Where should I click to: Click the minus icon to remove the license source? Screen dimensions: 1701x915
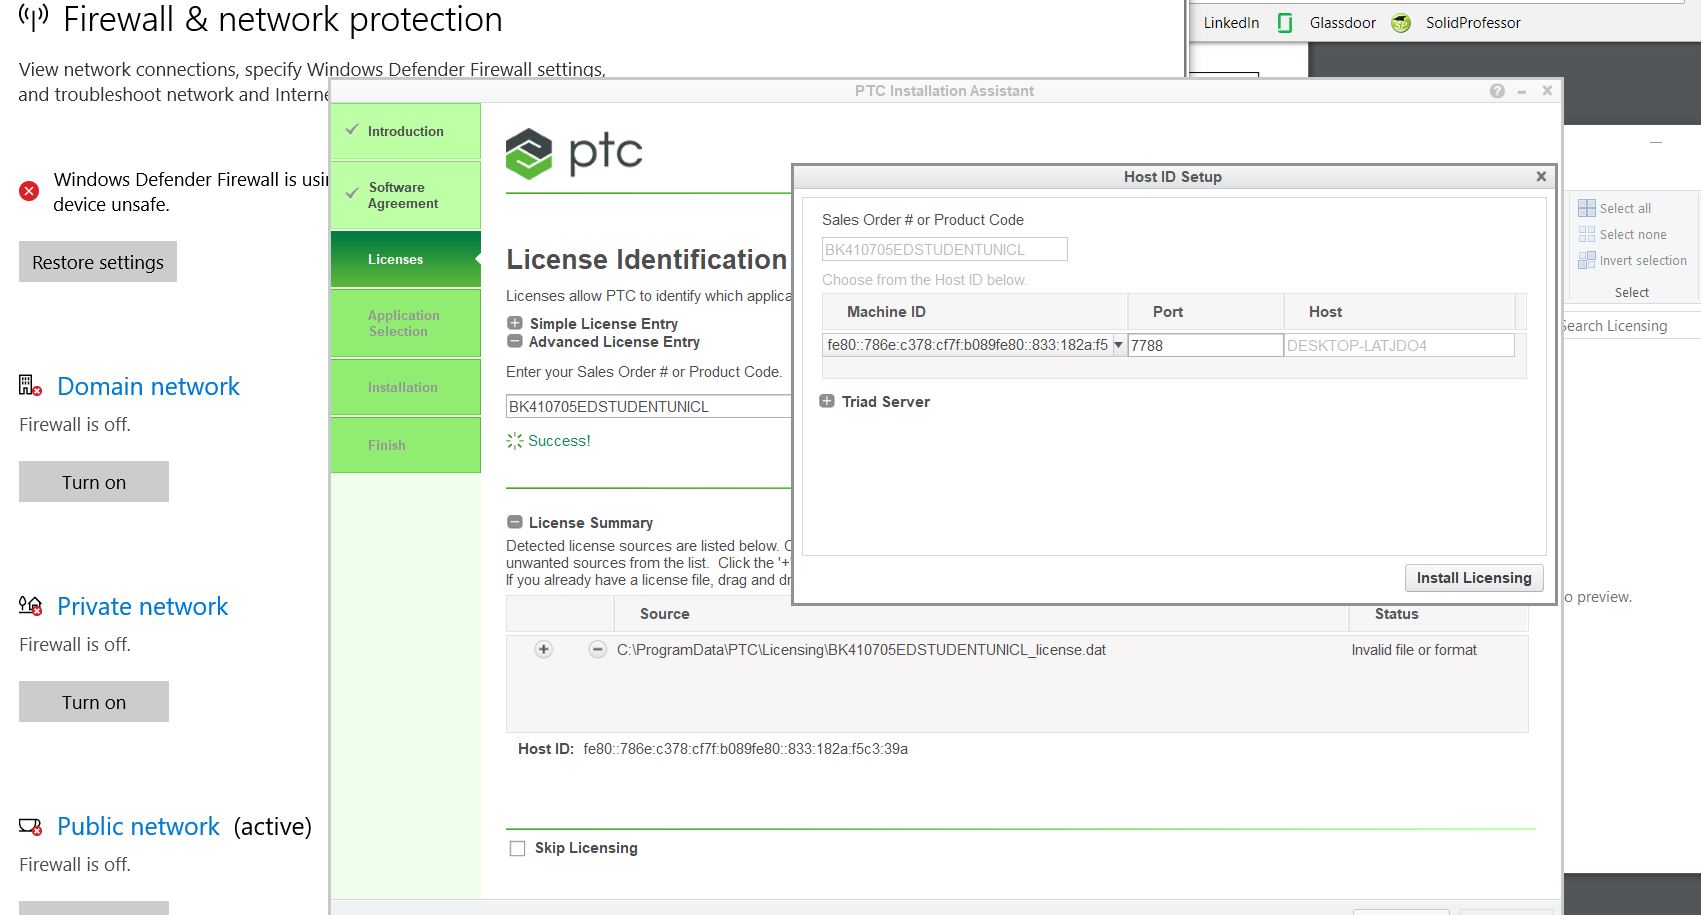pyautogui.click(x=597, y=650)
